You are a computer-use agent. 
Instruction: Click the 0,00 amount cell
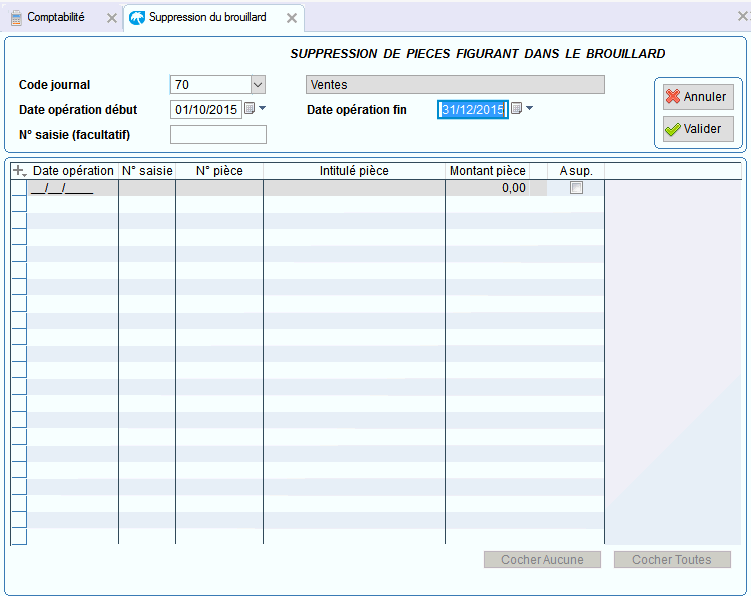click(488, 188)
